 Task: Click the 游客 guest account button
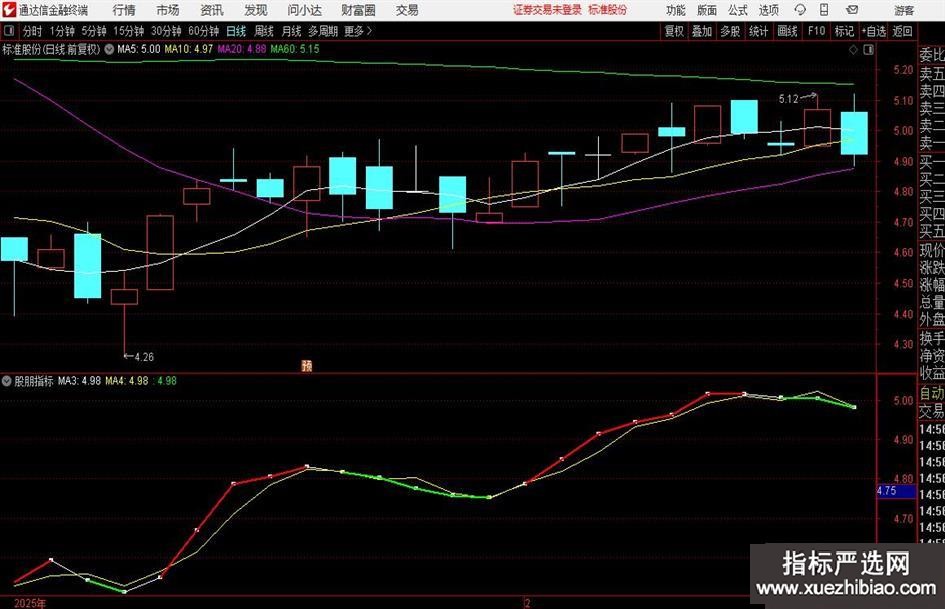[904, 10]
